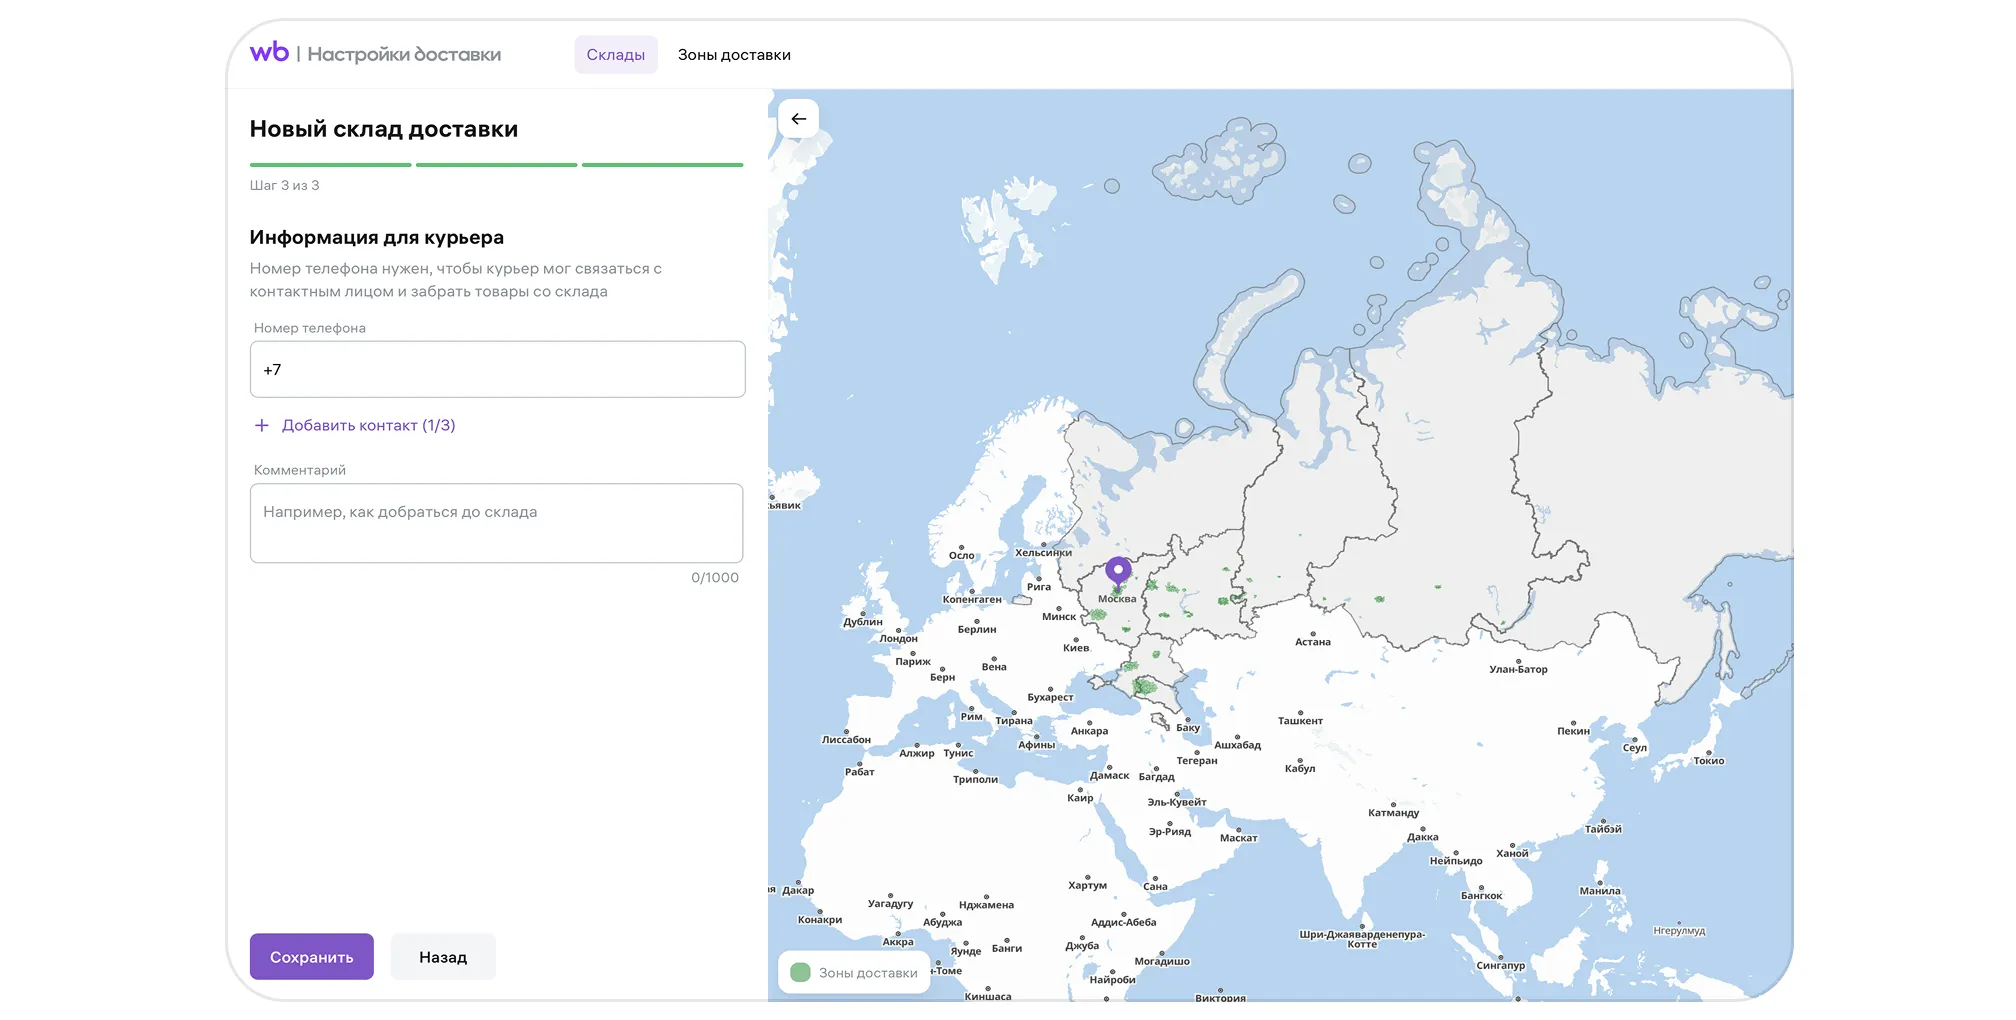Screen dimensions: 2016x1020
Task: Click the Хельсинки city label on map
Action: pos(1043,552)
